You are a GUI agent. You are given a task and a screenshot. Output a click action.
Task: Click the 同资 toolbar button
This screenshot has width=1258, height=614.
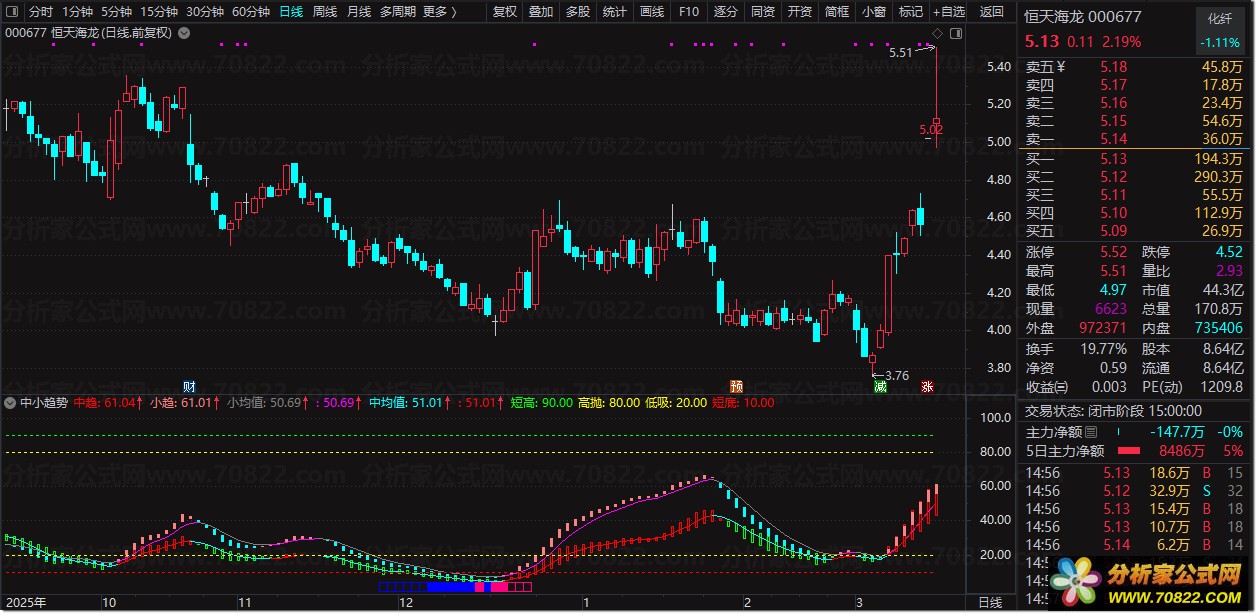pyautogui.click(x=763, y=12)
